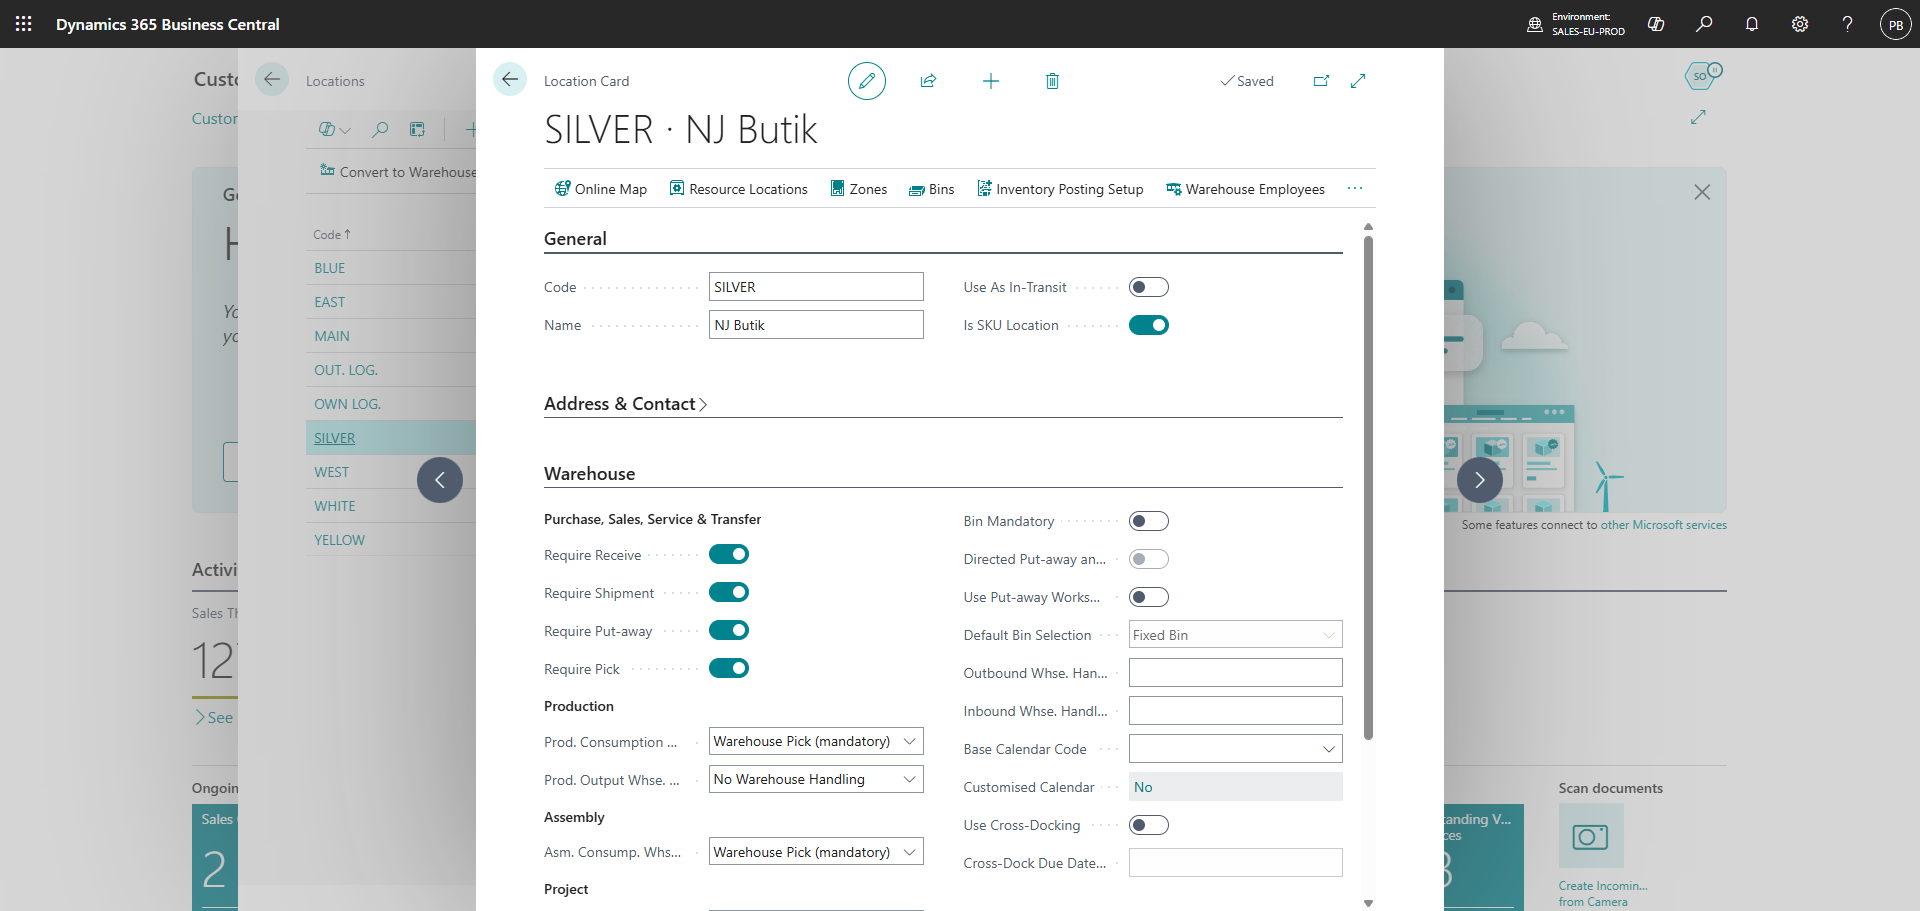The width and height of the screenshot is (1920, 911).
Task: Disable Require Put-away
Action: (x=729, y=630)
